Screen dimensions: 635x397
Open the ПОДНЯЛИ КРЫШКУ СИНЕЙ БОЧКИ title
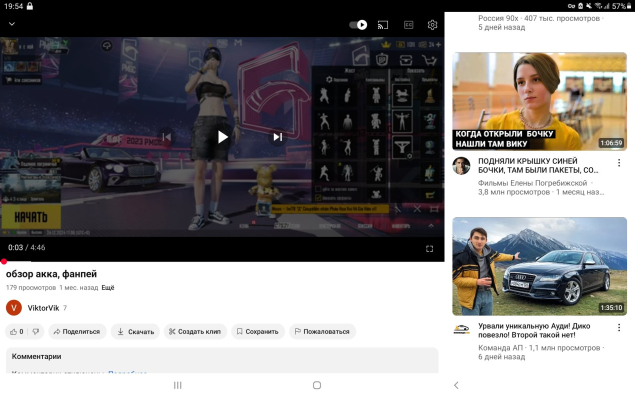(538, 166)
